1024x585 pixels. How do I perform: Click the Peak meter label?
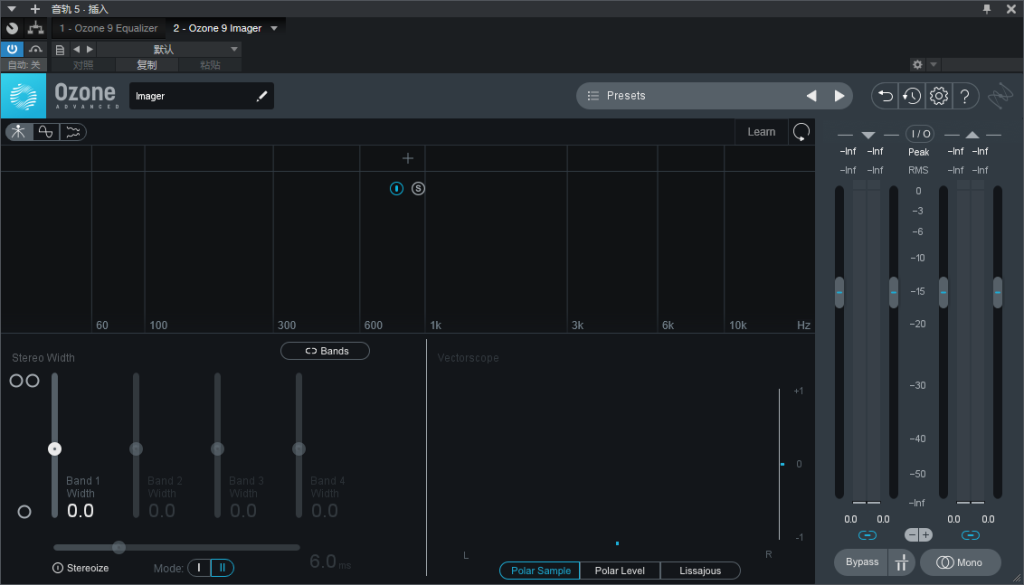tap(918, 152)
